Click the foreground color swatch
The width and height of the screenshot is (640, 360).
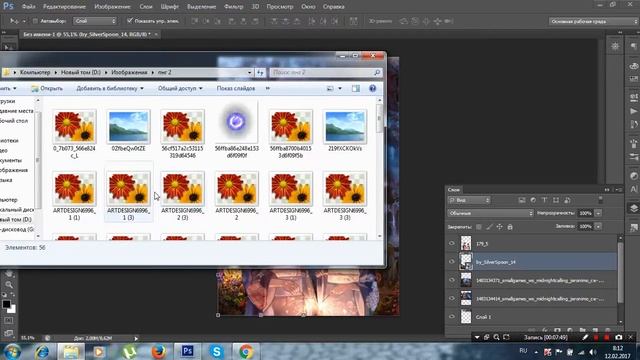click(x=6, y=304)
